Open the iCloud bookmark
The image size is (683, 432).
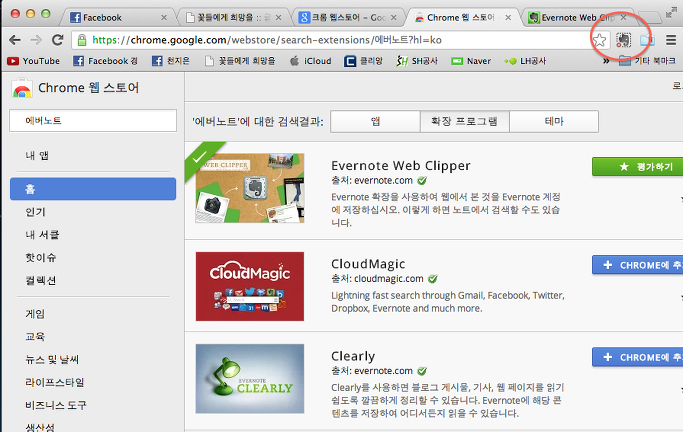[x=311, y=61]
